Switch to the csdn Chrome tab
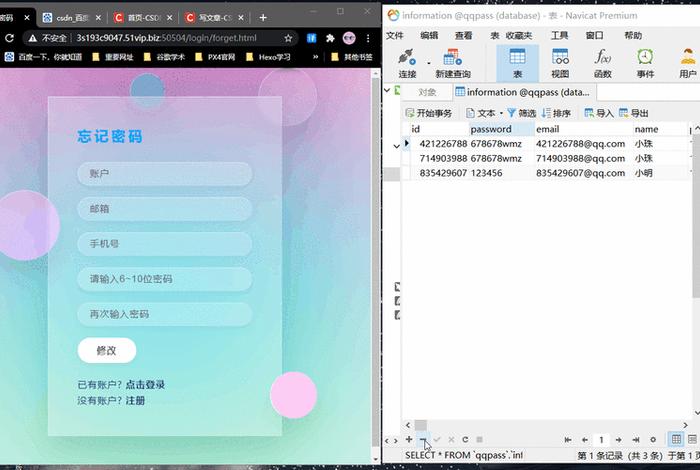 click(x=72, y=17)
